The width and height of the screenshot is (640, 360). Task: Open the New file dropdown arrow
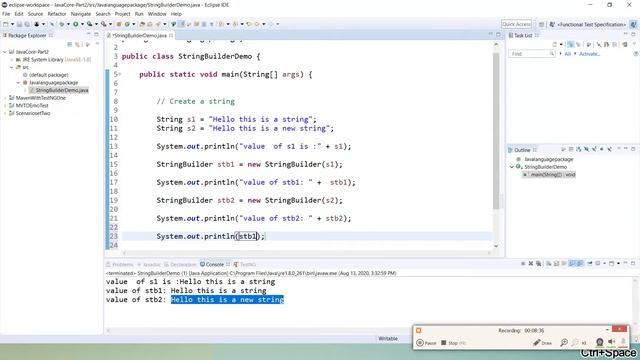[12, 24]
